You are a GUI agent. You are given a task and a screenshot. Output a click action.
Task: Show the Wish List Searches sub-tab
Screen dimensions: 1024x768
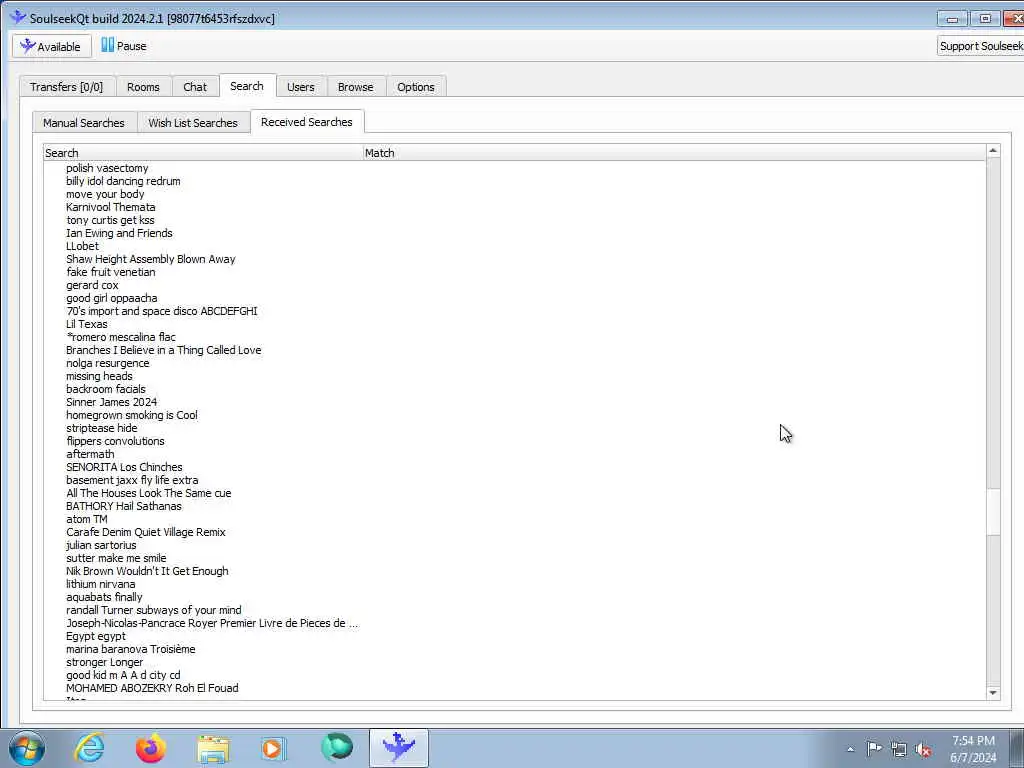tap(193, 123)
